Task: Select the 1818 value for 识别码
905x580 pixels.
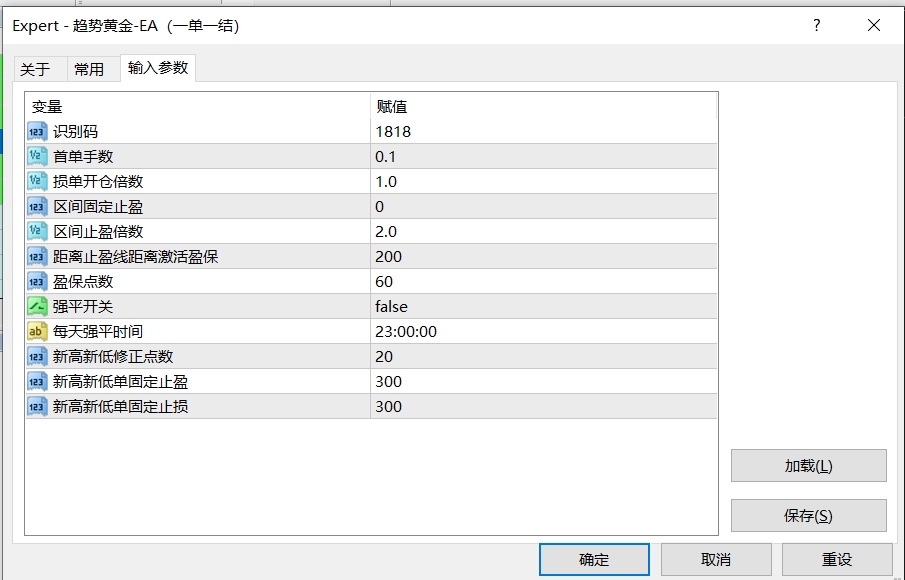Action: 393,132
